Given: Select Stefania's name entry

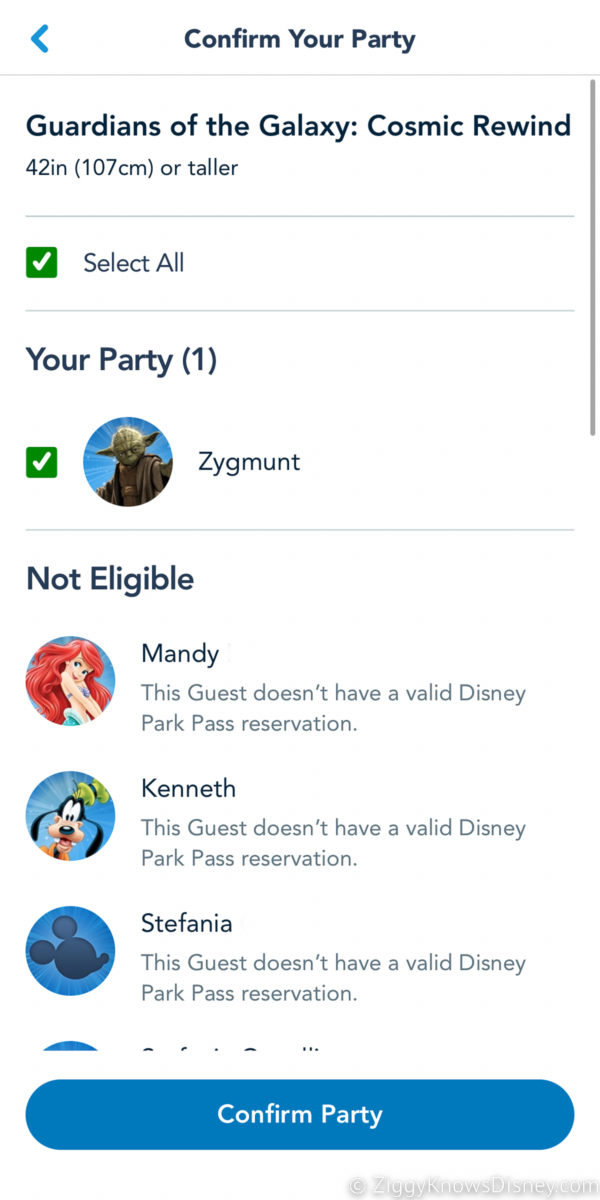Looking at the screenshot, I should [x=186, y=923].
